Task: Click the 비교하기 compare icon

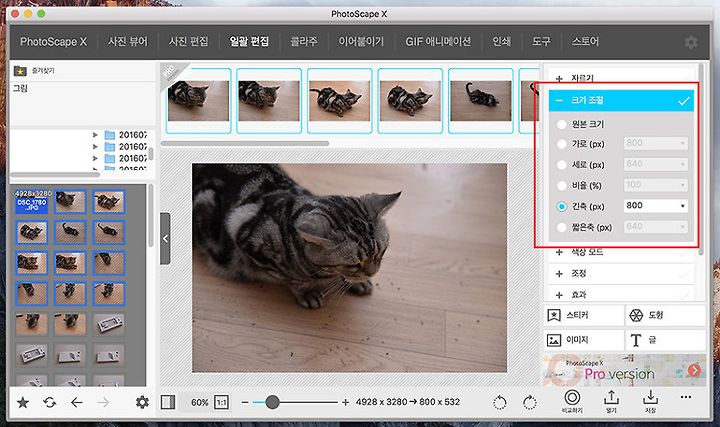Action: [x=572, y=401]
